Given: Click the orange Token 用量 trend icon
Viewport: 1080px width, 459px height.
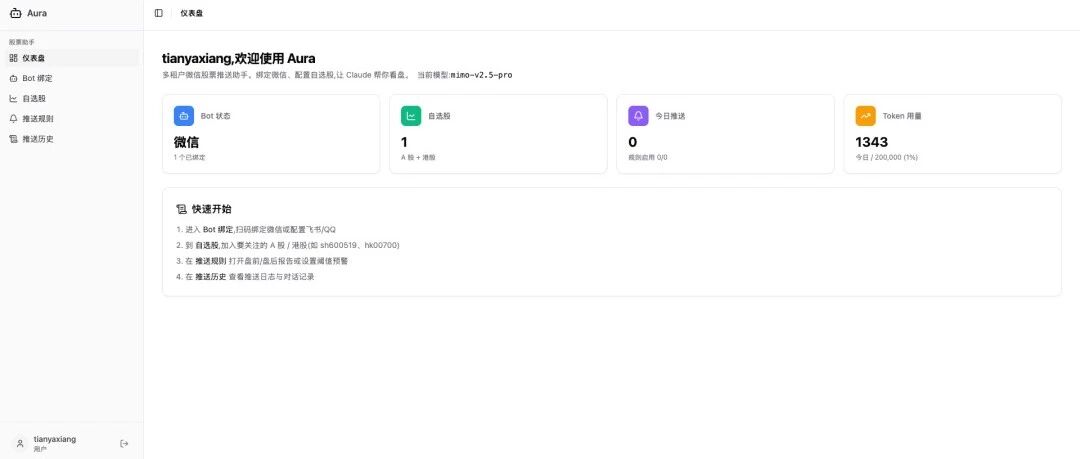Looking at the screenshot, I should pos(866,116).
